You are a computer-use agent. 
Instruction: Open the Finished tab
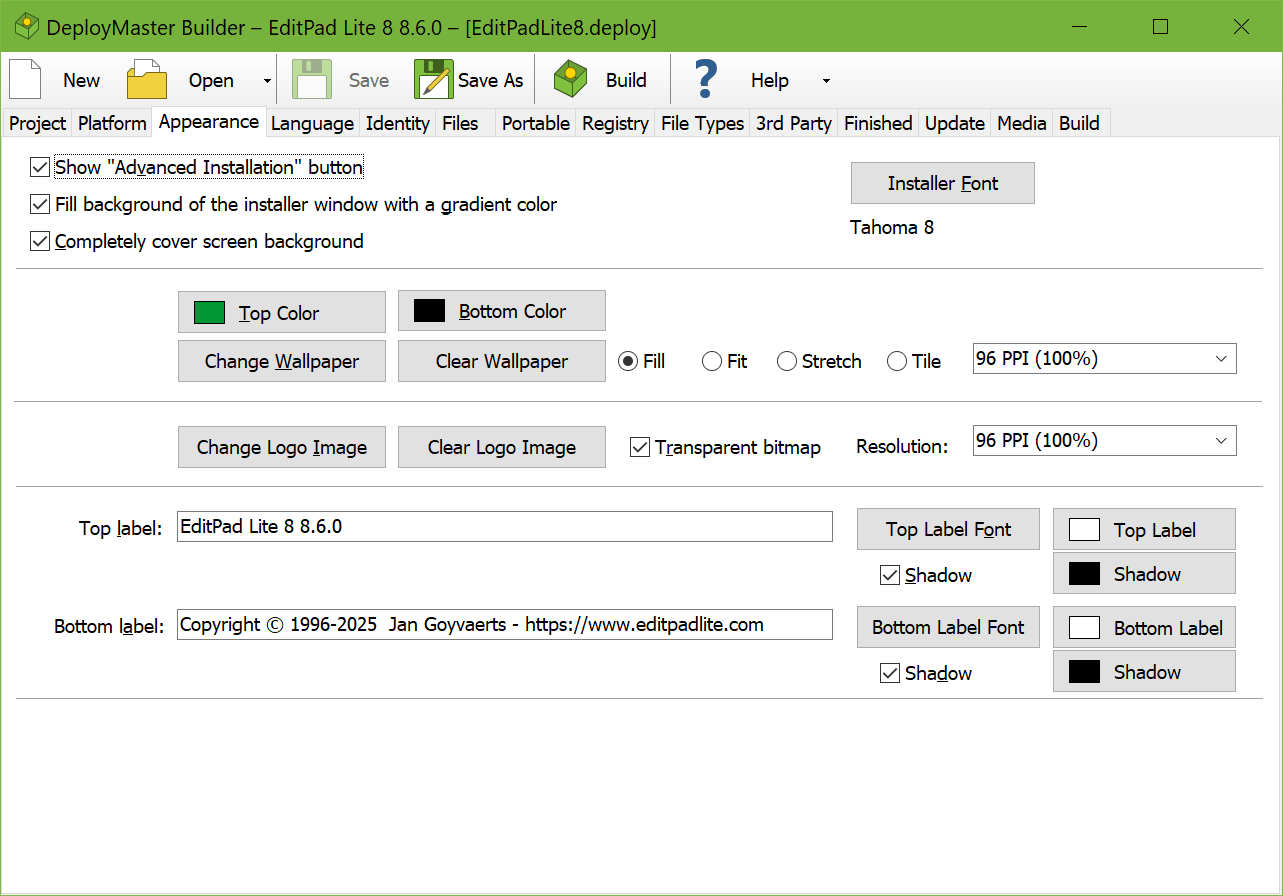click(x=878, y=123)
